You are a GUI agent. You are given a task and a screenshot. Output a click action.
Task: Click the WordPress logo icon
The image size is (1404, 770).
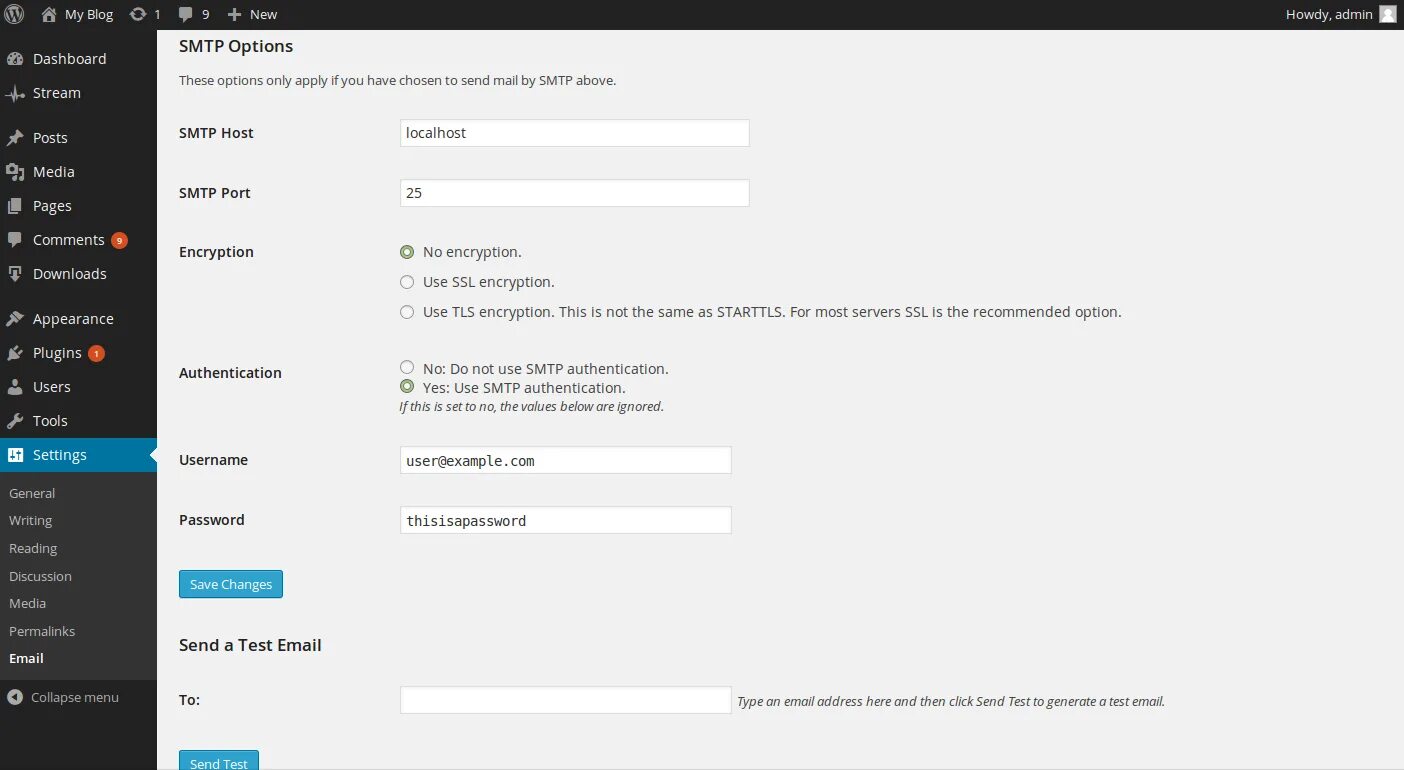click(14, 14)
